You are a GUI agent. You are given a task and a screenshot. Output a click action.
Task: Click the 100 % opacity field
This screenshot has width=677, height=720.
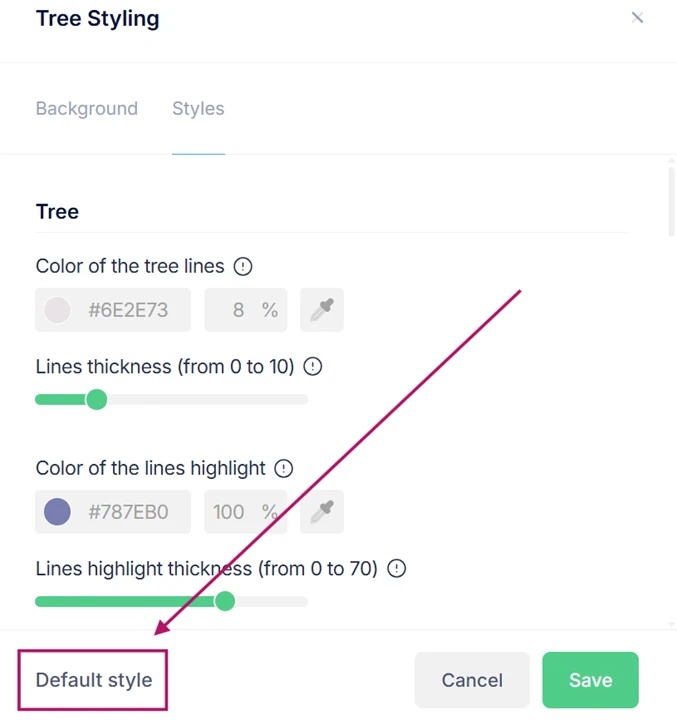coord(245,512)
